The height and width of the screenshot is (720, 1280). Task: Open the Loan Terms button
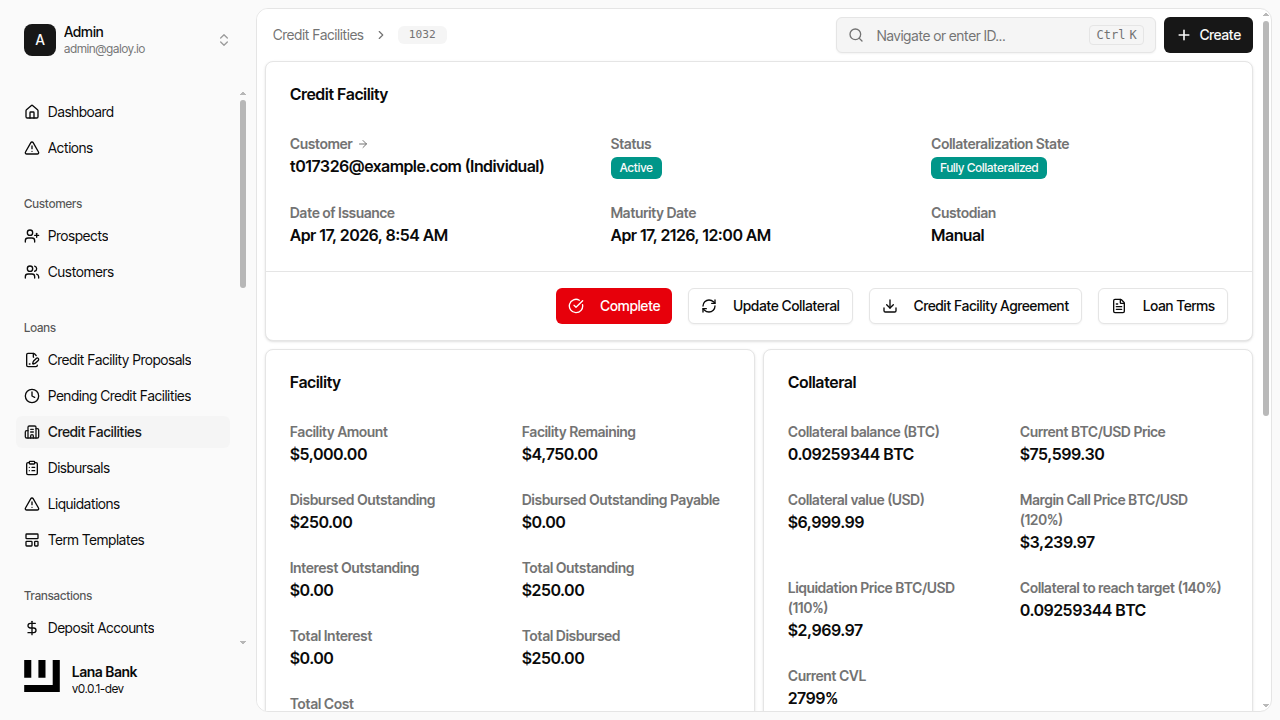1163,306
